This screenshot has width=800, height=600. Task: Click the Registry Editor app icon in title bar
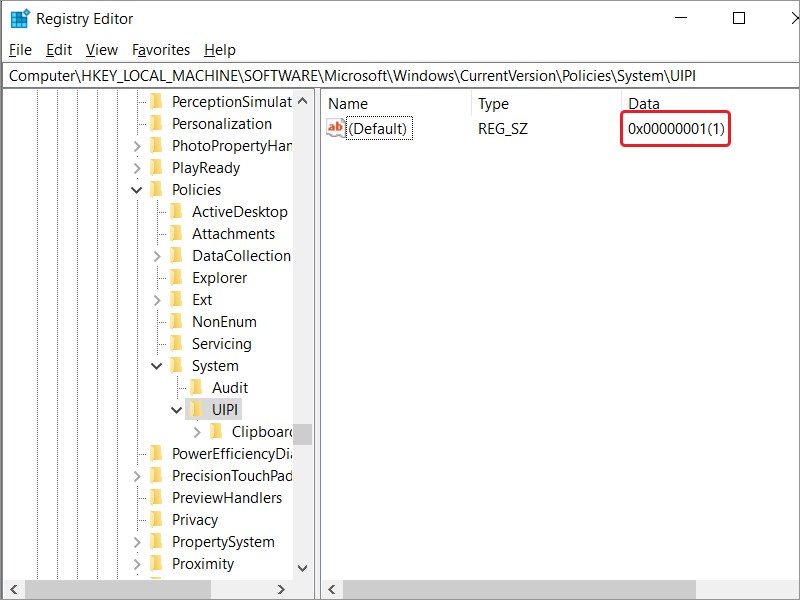click(20, 19)
